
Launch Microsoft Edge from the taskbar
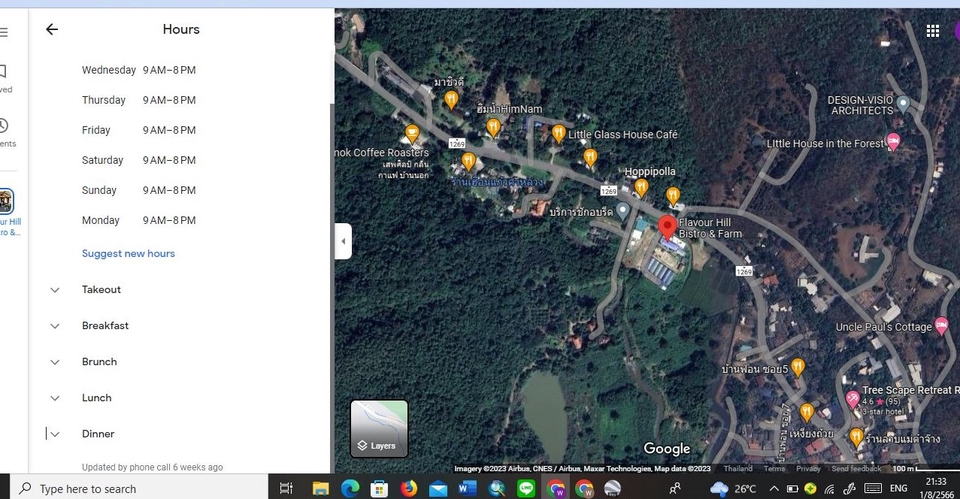coord(350,489)
